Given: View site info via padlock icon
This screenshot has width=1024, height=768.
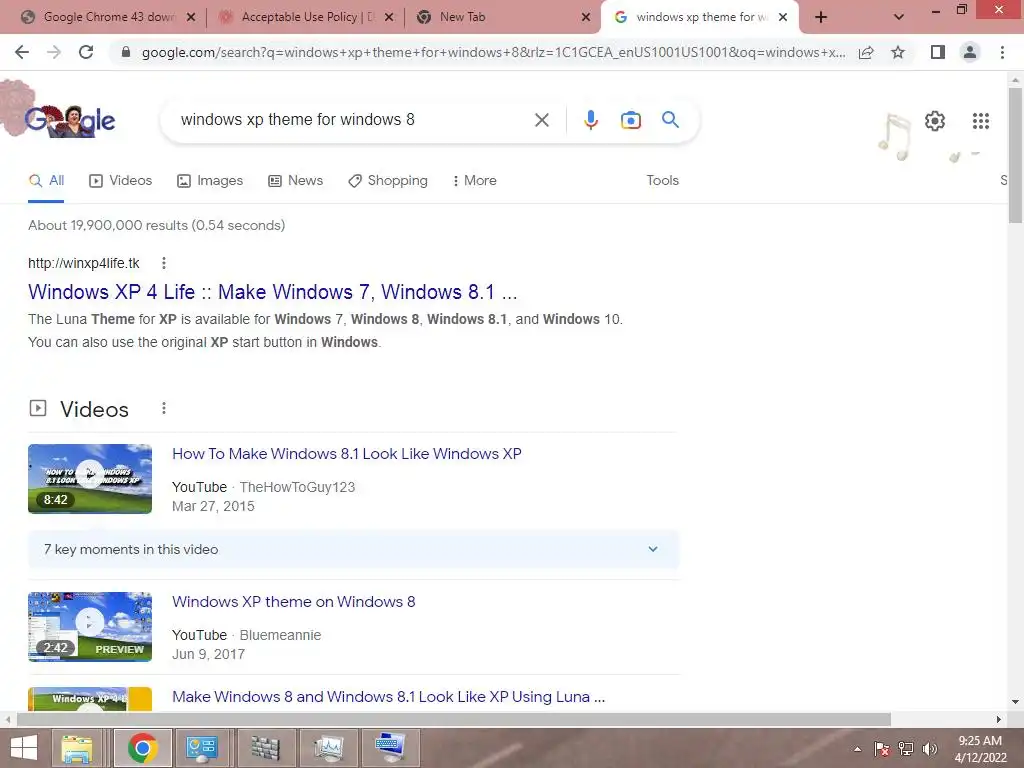Looking at the screenshot, I should point(126,52).
